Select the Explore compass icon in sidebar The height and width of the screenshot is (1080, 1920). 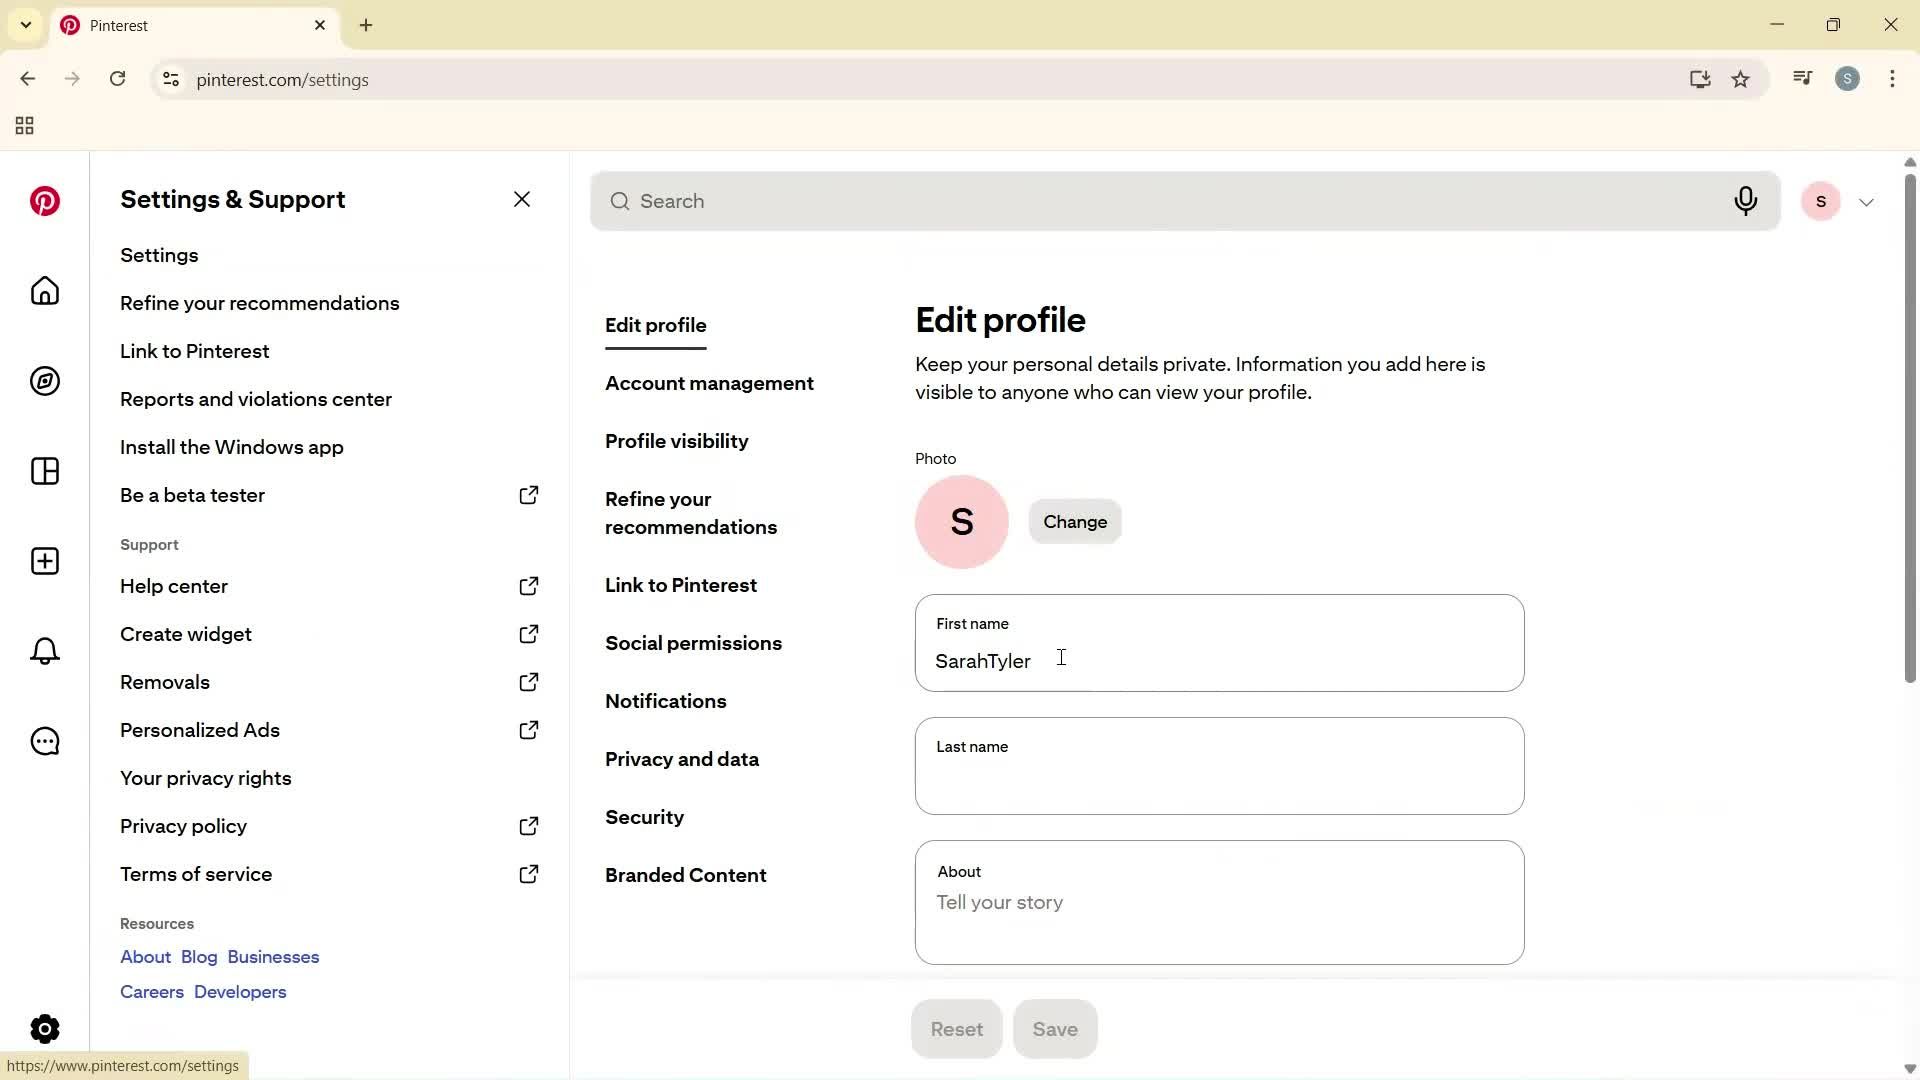[45, 381]
